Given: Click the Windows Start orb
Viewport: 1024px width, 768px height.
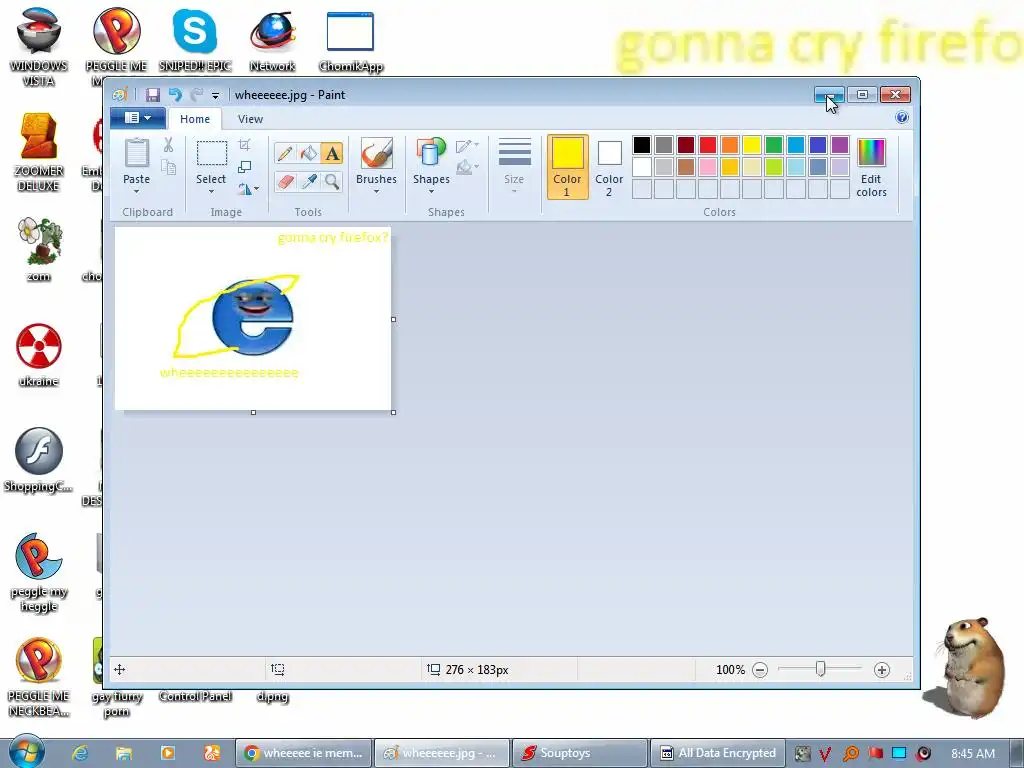Looking at the screenshot, I should pyautogui.click(x=26, y=751).
